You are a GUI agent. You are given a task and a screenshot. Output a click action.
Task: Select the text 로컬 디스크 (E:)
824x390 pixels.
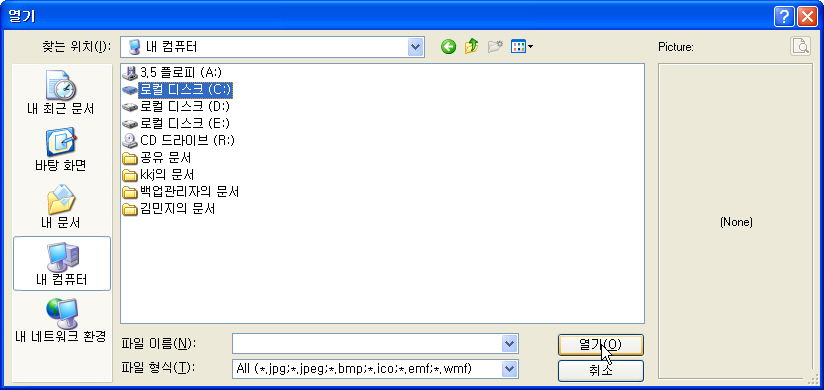(x=185, y=124)
